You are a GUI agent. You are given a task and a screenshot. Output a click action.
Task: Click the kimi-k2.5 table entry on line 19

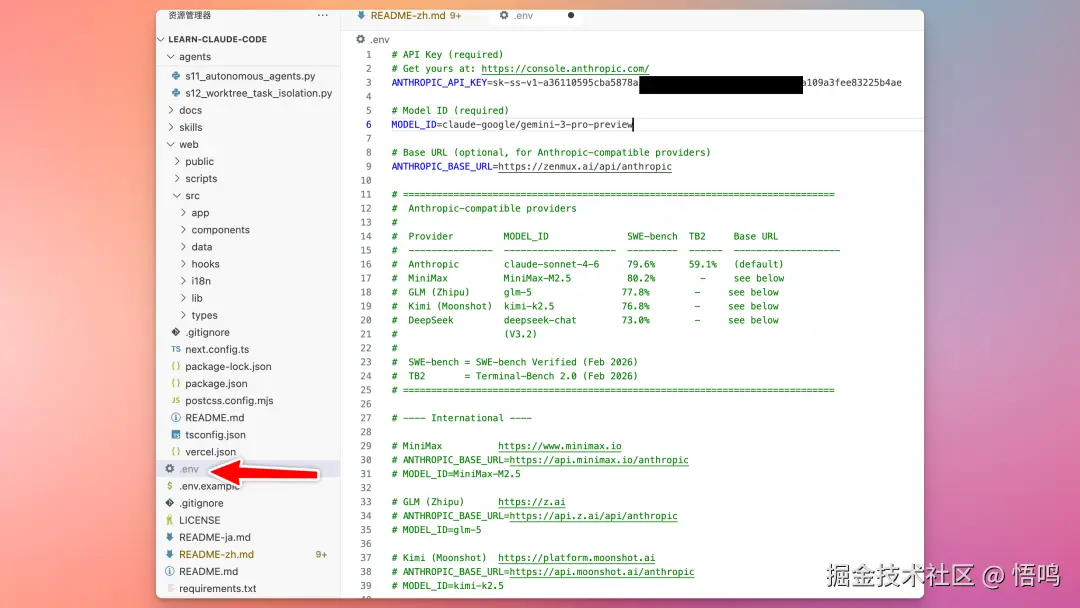(528, 306)
